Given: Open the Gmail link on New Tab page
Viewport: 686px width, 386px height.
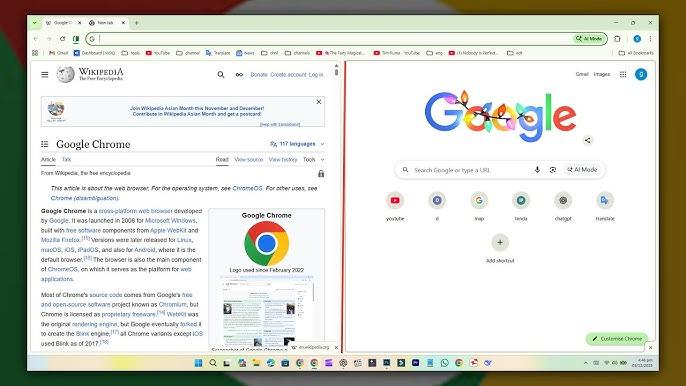Looking at the screenshot, I should point(582,74).
